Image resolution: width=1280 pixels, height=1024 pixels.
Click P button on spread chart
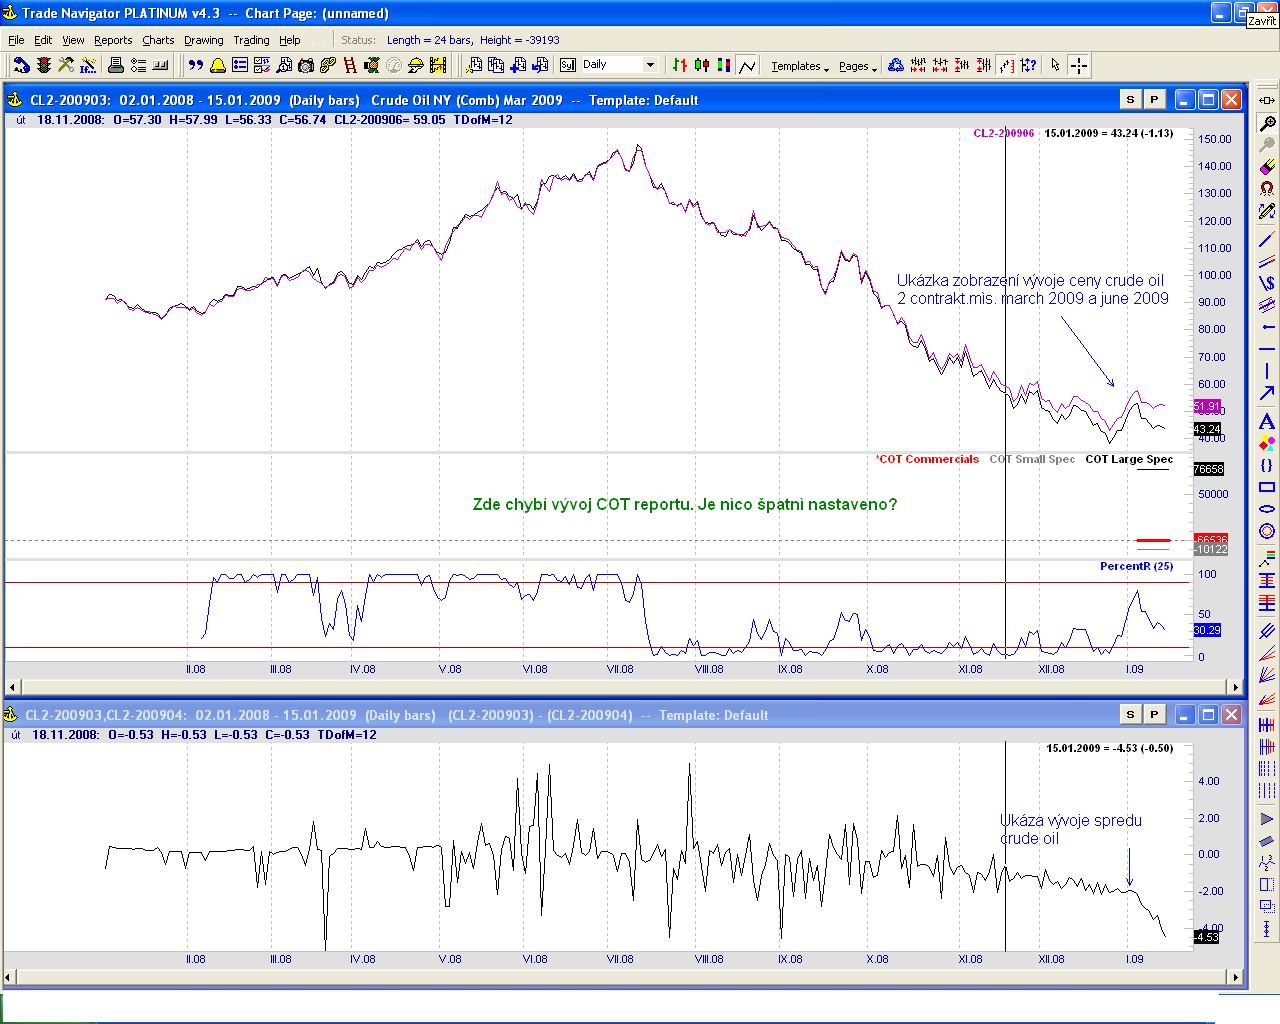coord(1154,714)
